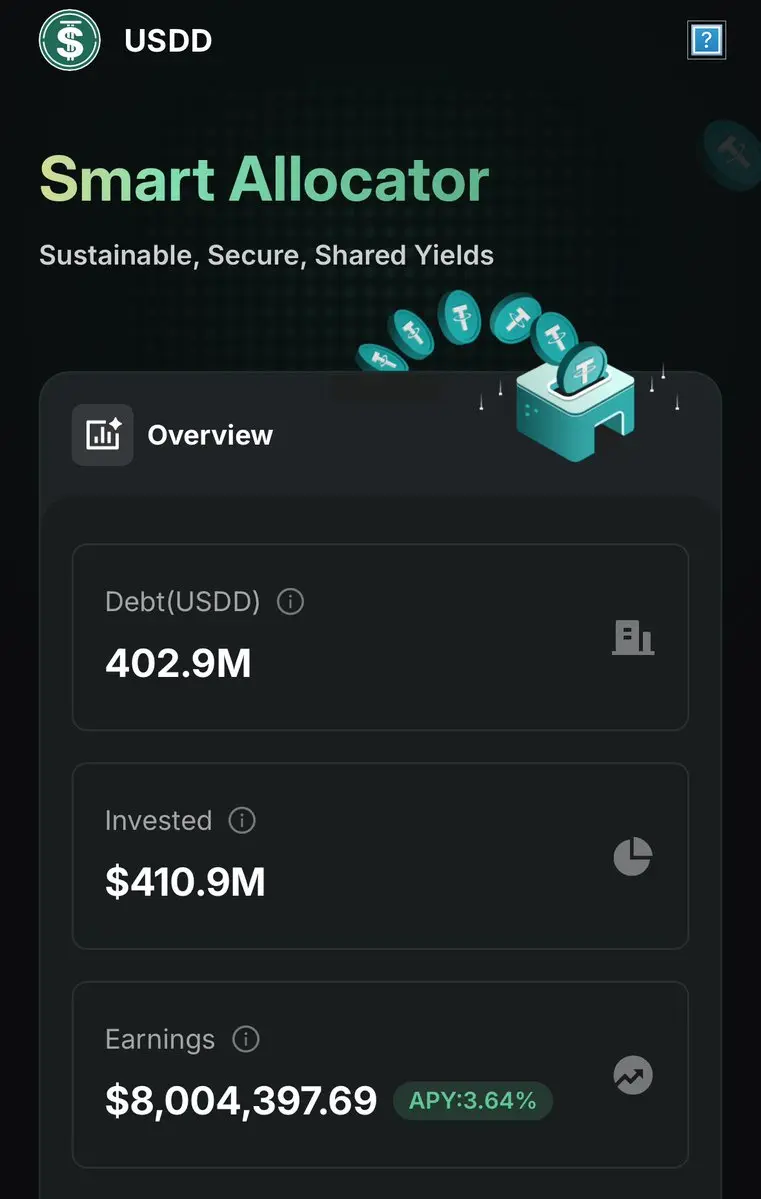Click the Debt info circle icon

point(290,602)
